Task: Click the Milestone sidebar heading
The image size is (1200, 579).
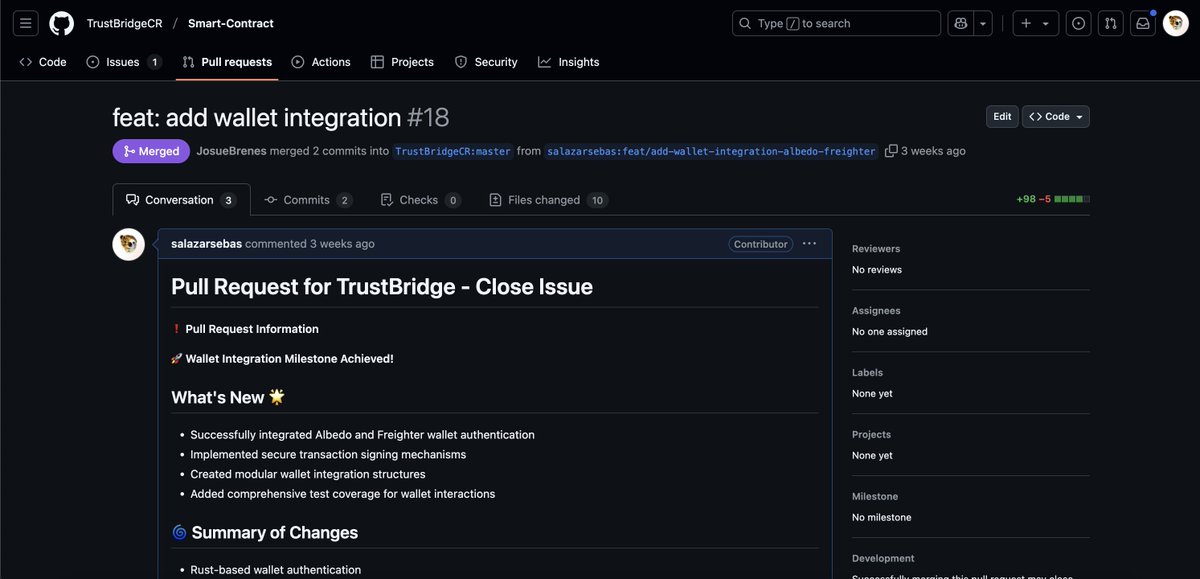Action: (875, 497)
